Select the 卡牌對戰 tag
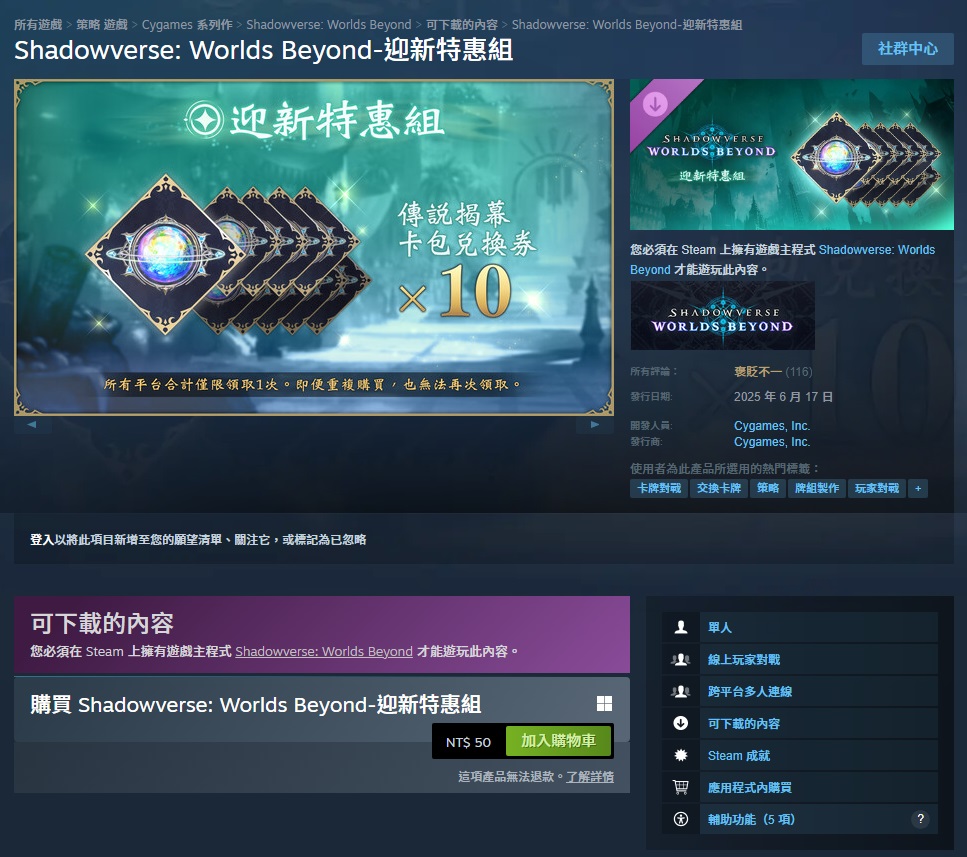 [x=659, y=488]
